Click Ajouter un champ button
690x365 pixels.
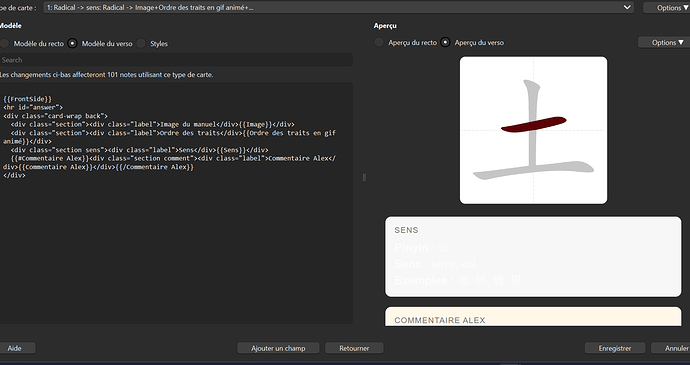point(278,348)
